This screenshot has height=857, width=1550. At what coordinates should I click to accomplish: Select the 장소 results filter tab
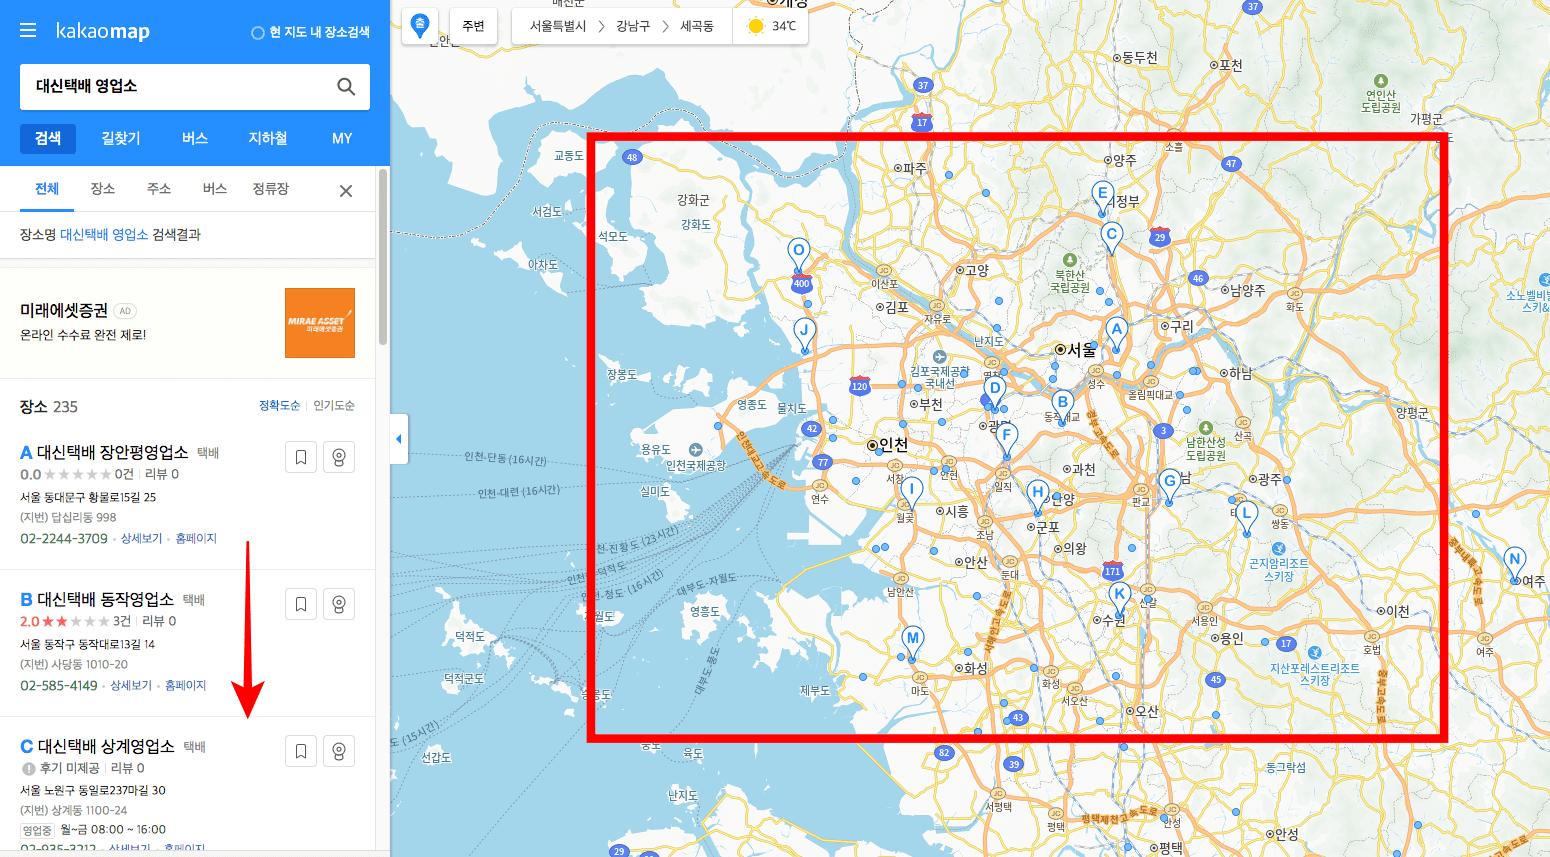pyautogui.click(x=103, y=189)
